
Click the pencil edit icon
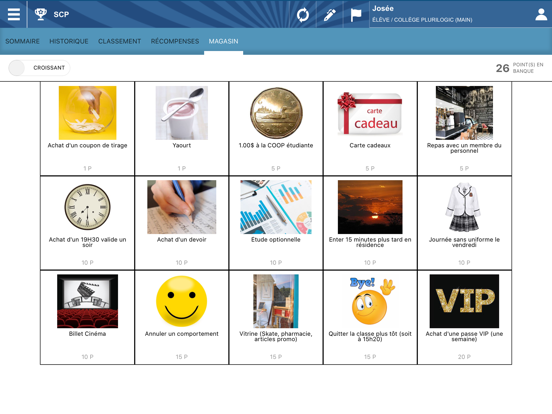coord(330,15)
